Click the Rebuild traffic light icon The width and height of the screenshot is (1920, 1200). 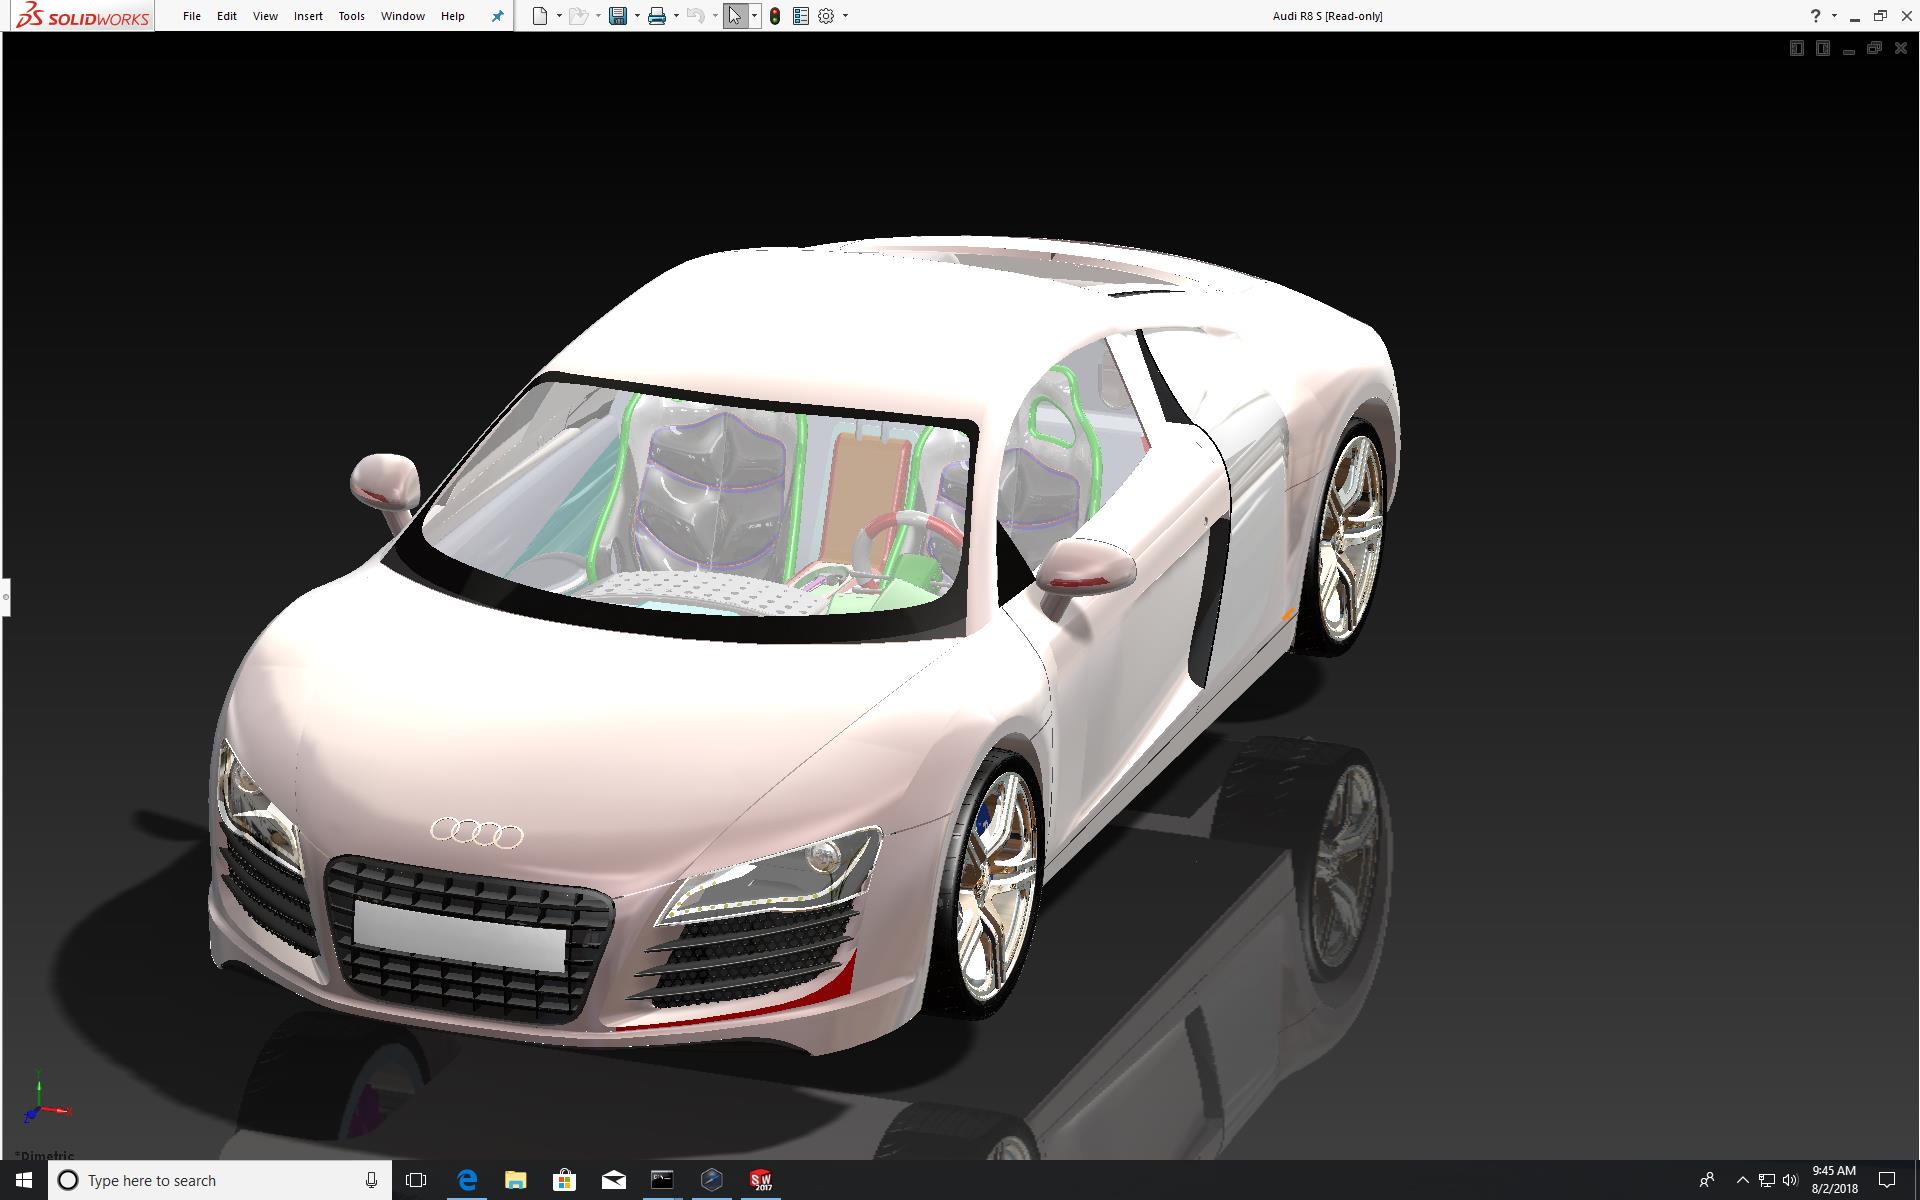pyautogui.click(x=775, y=16)
